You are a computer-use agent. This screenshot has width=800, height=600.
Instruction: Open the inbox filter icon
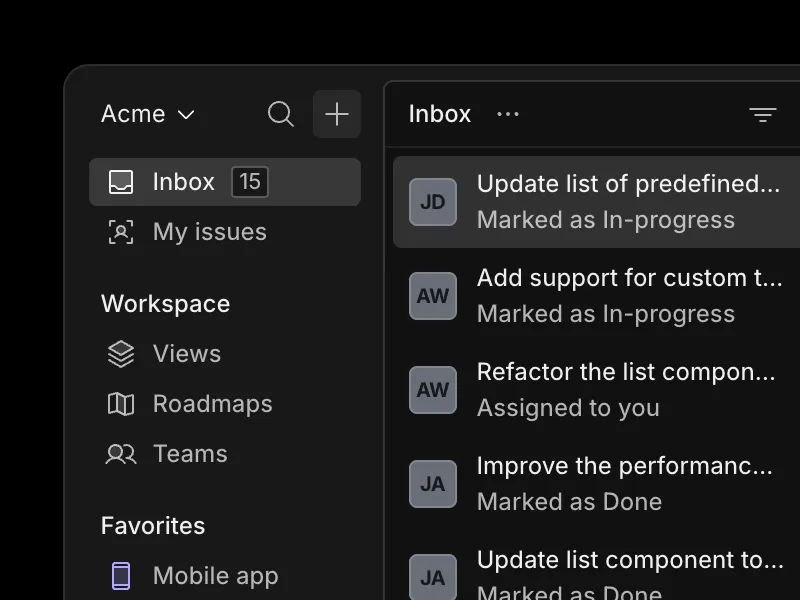[x=763, y=115]
